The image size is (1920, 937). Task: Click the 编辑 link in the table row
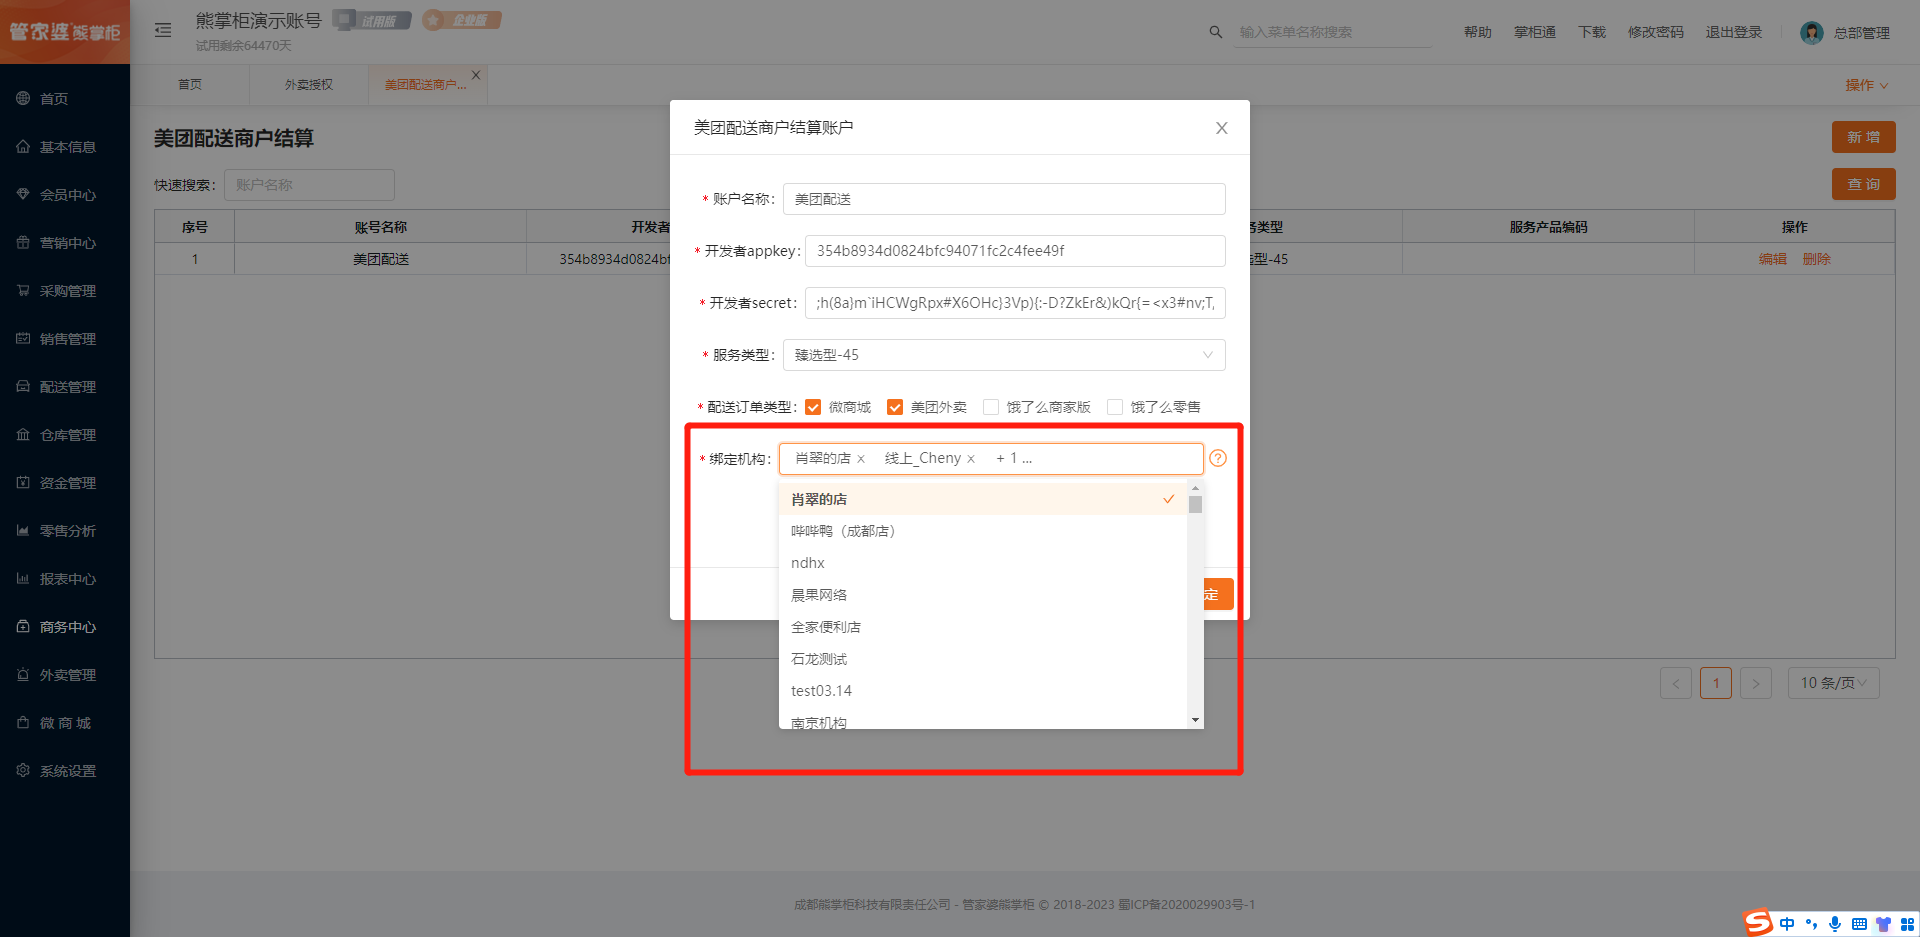(x=1773, y=259)
